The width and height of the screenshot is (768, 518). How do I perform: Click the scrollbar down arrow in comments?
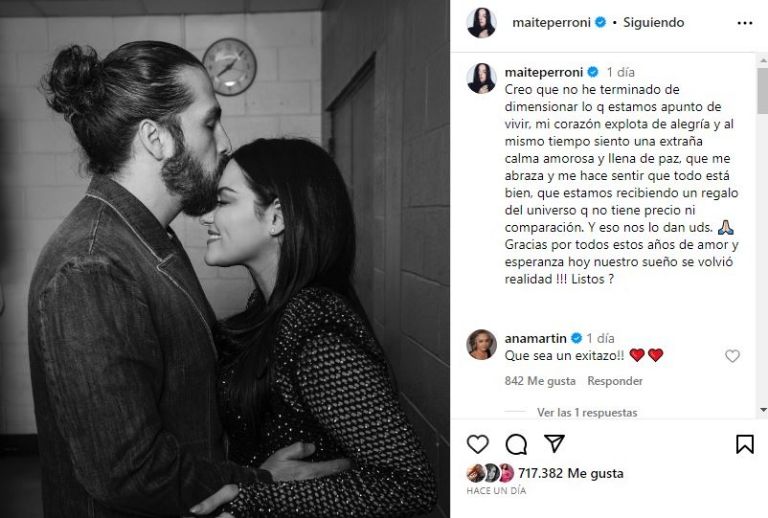coord(763,410)
